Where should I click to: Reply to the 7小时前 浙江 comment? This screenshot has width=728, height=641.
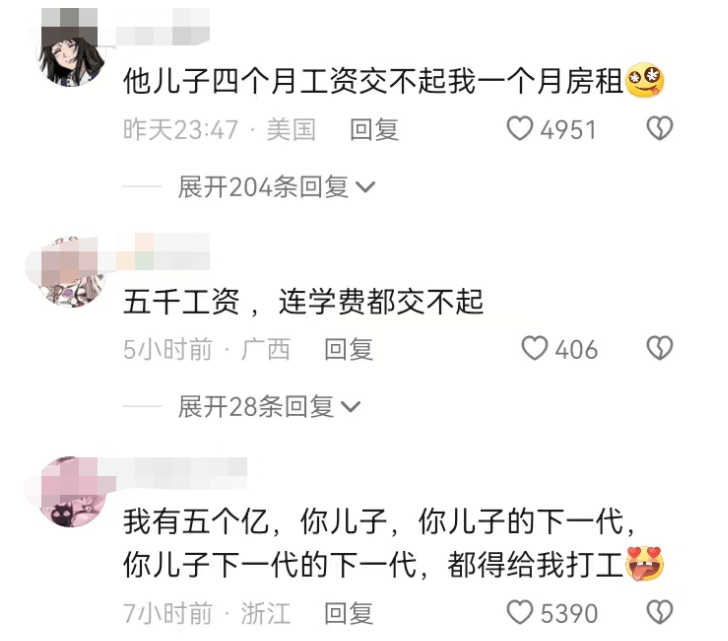click(348, 613)
